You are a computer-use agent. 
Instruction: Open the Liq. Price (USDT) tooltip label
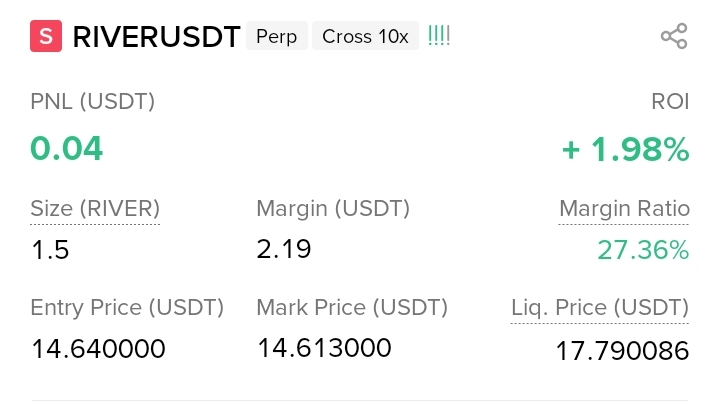click(600, 308)
